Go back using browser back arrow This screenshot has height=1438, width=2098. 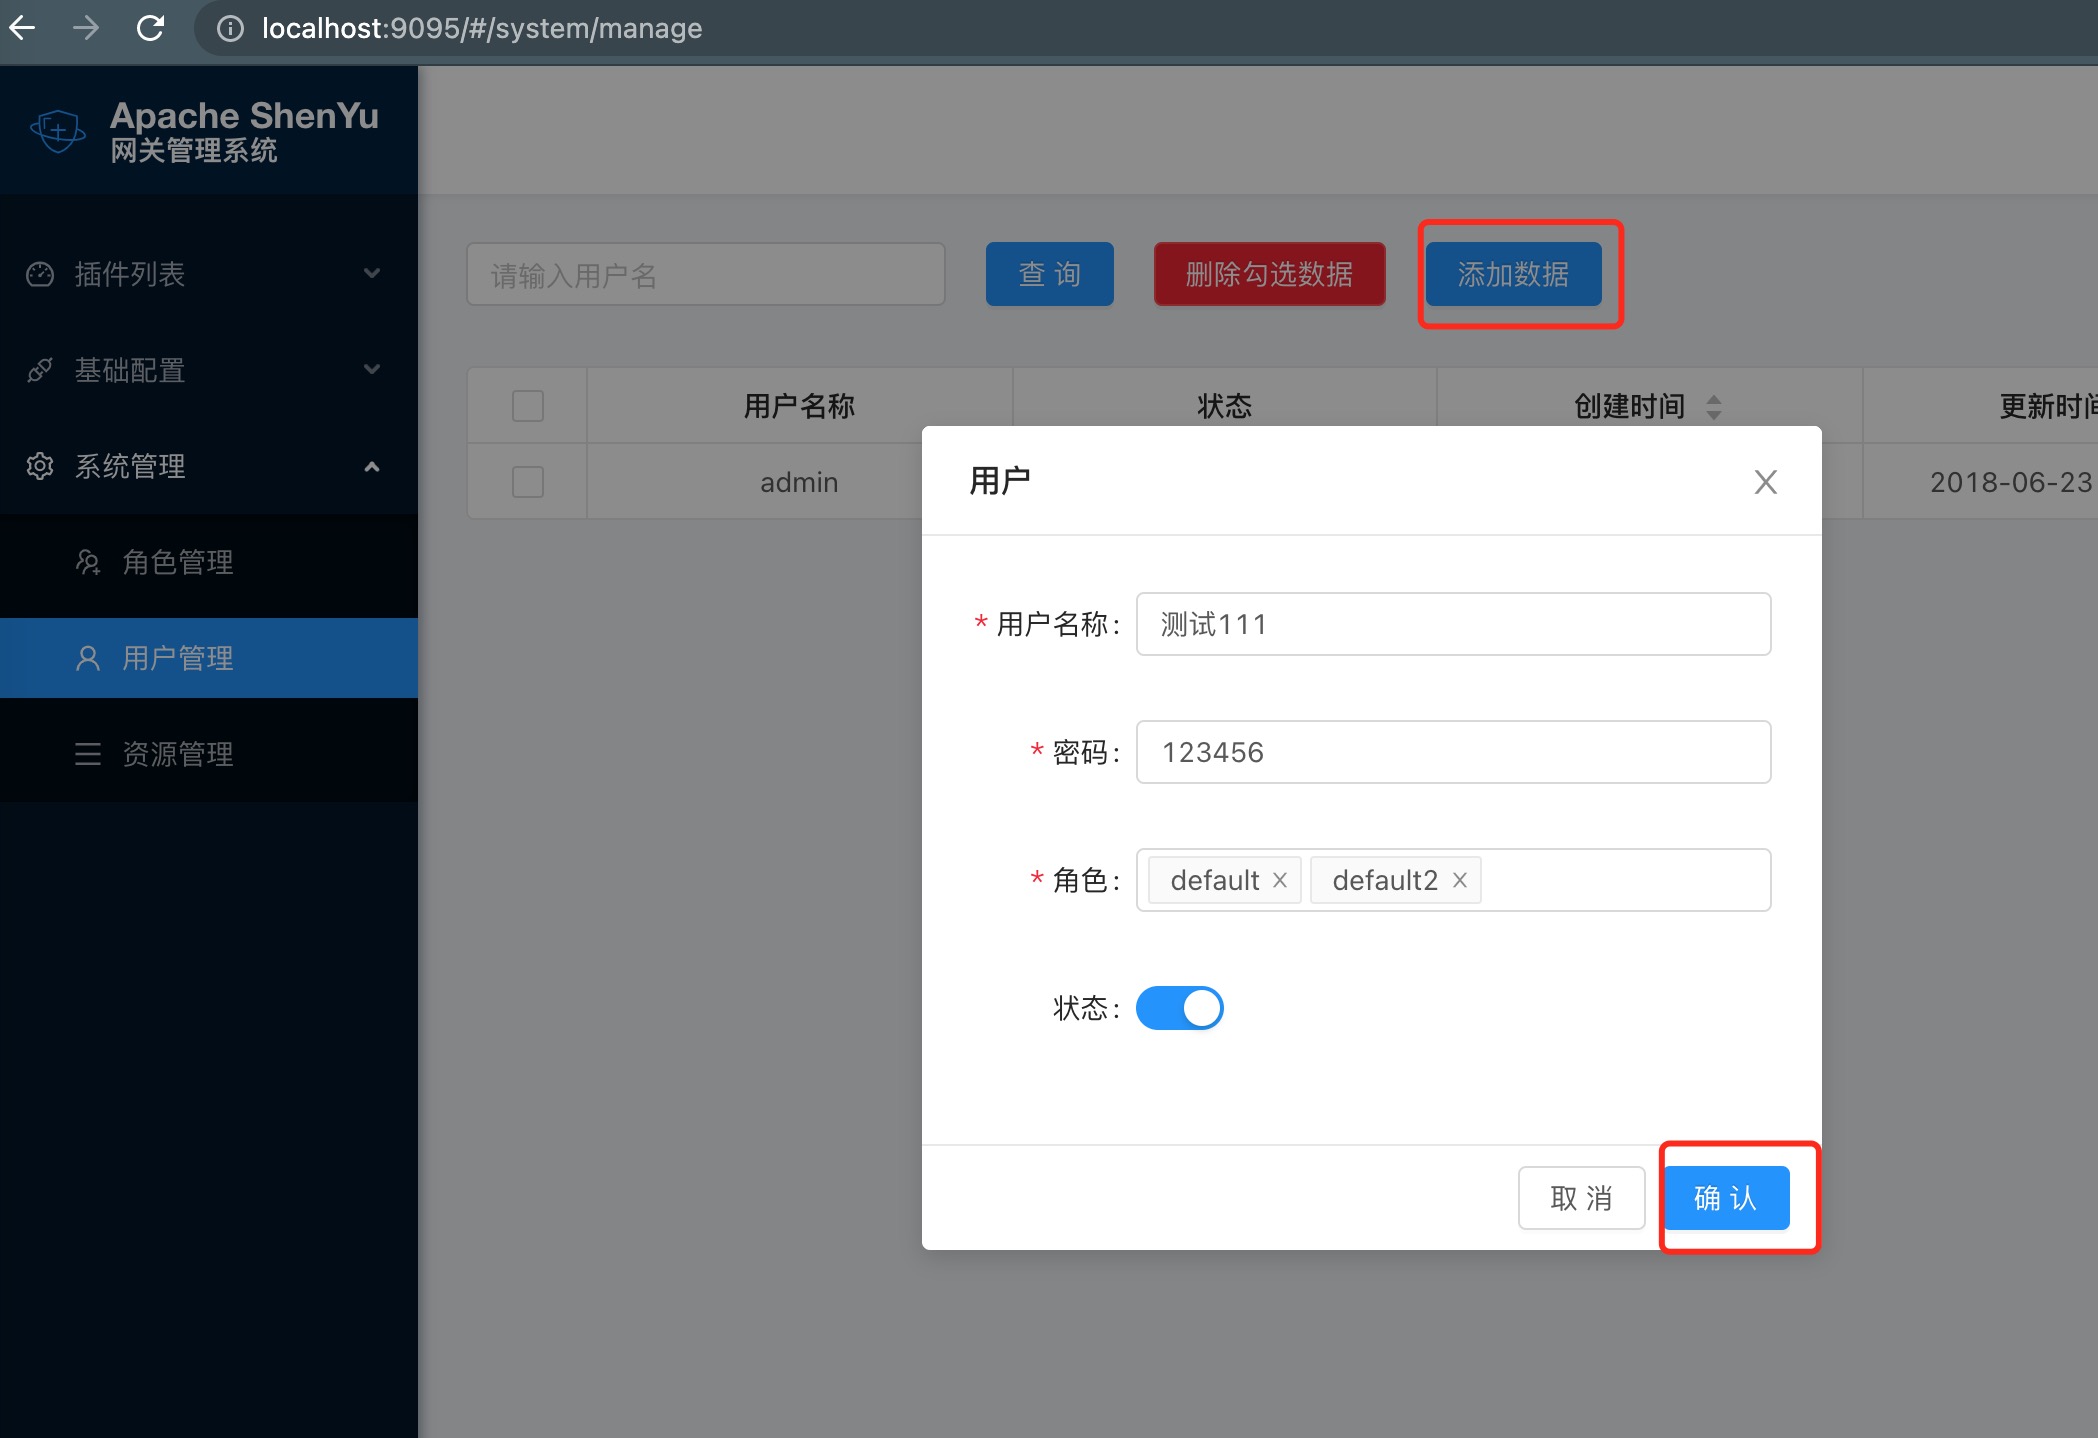22,28
